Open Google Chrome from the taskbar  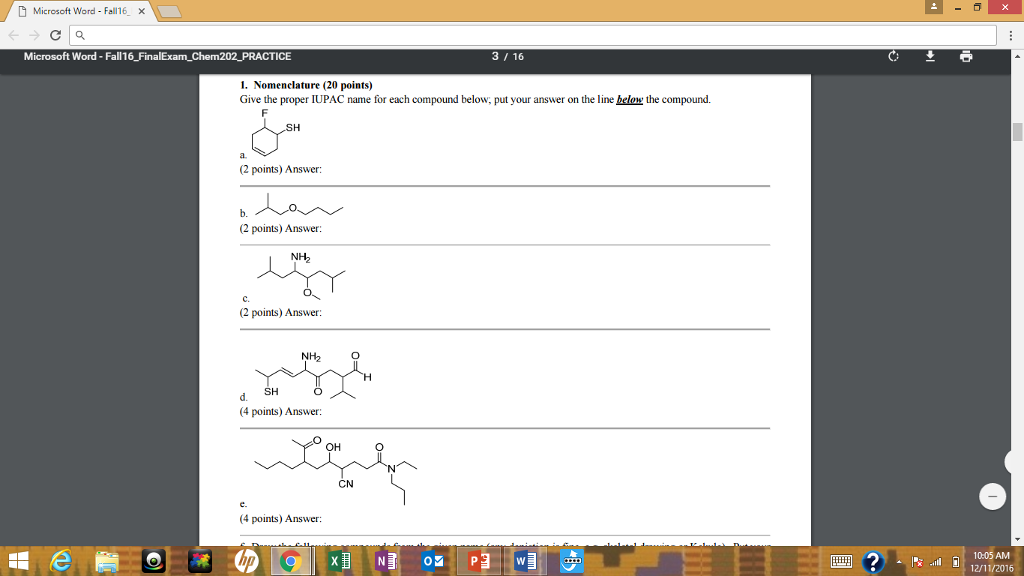[x=293, y=561]
